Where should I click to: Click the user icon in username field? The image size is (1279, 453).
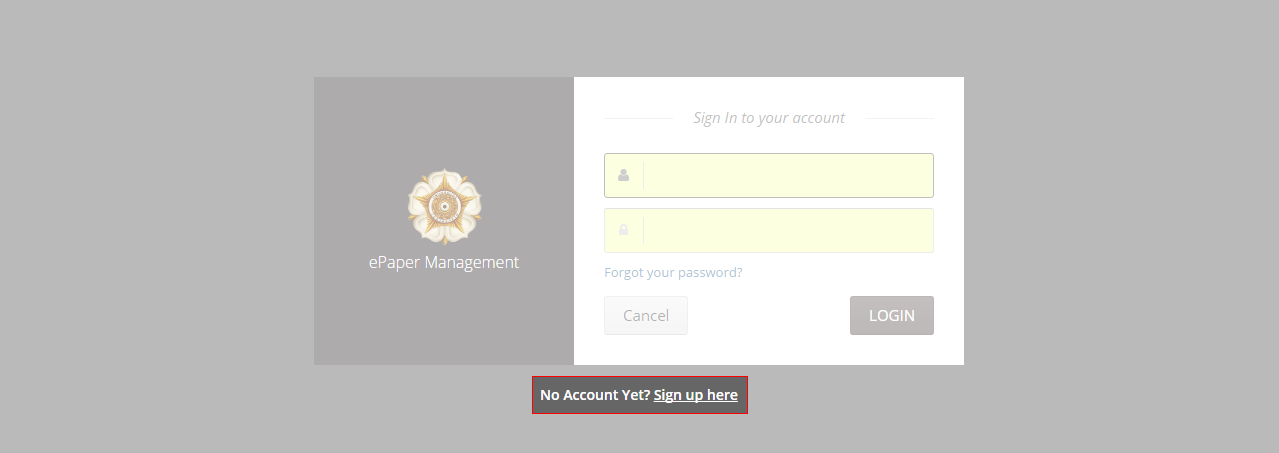(623, 176)
